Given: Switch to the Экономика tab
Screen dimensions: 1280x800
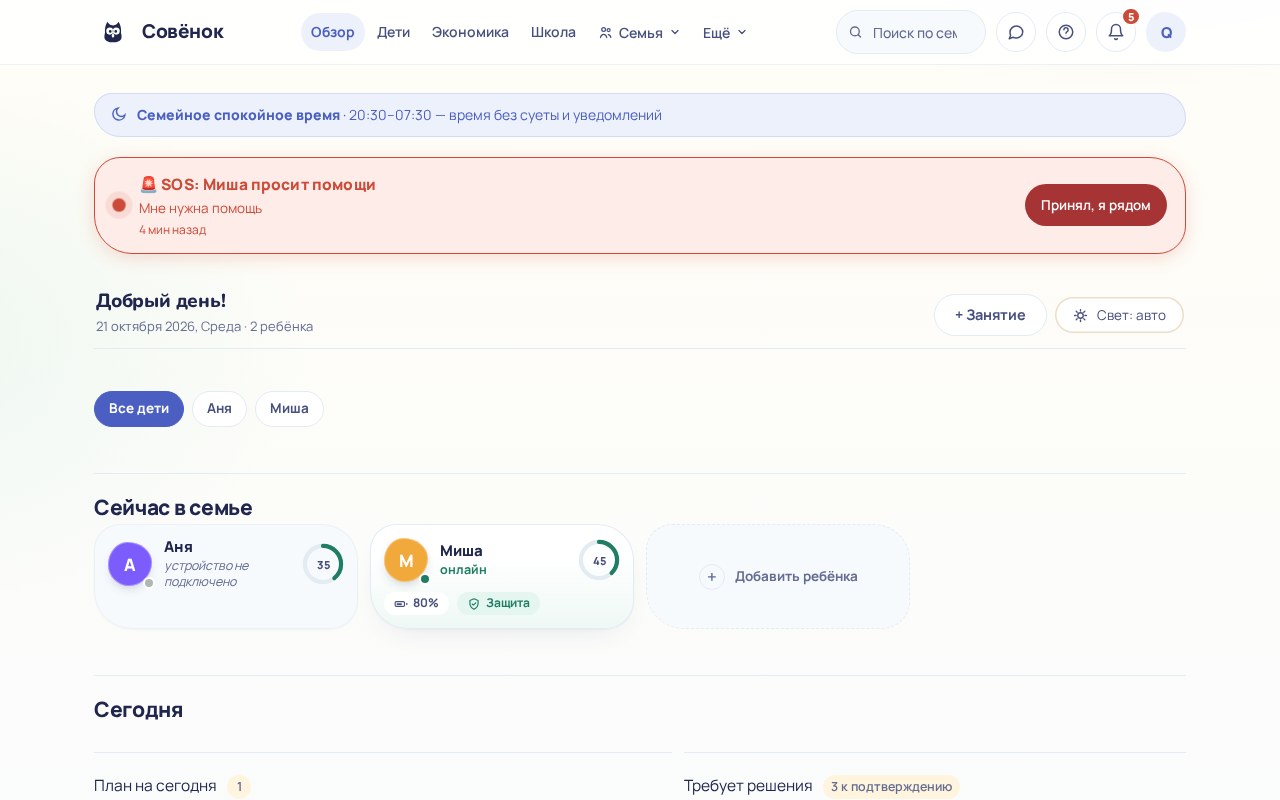Looking at the screenshot, I should [470, 32].
